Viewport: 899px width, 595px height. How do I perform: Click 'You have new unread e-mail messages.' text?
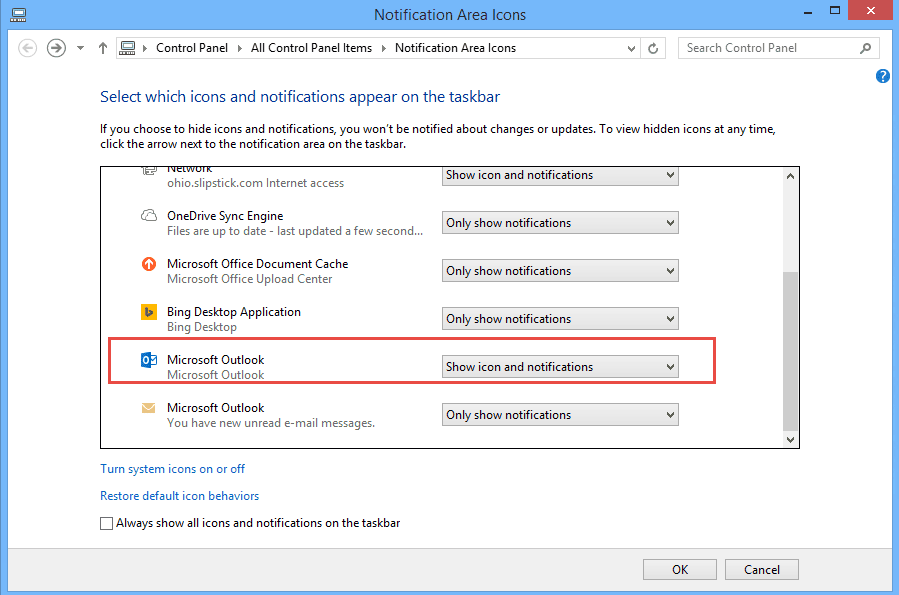pyautogui.click(x=271, y=423)
